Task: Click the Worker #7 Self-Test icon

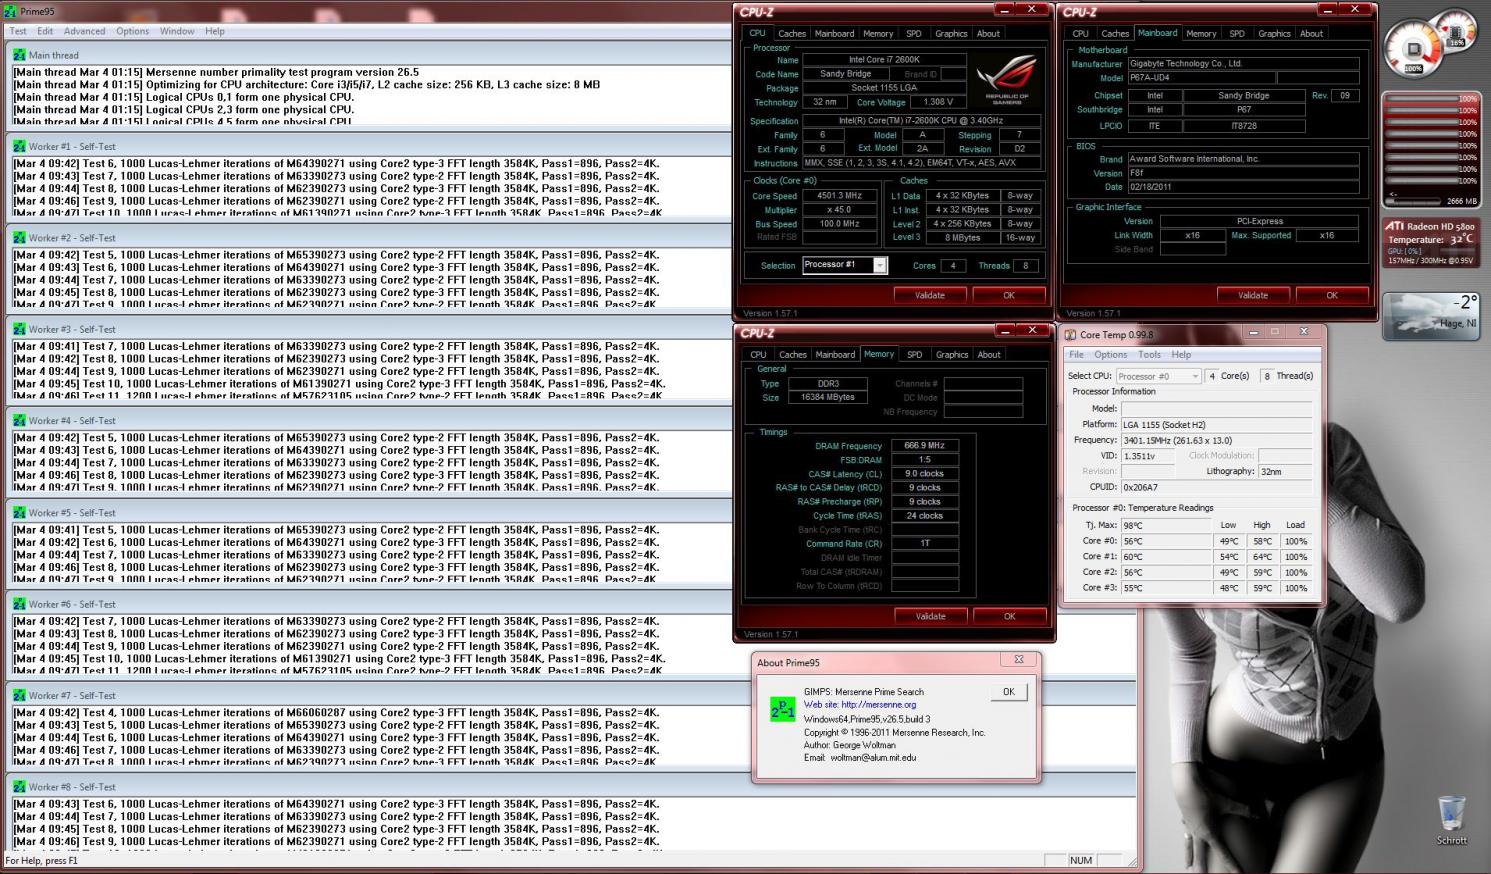Action: point(20,695)
